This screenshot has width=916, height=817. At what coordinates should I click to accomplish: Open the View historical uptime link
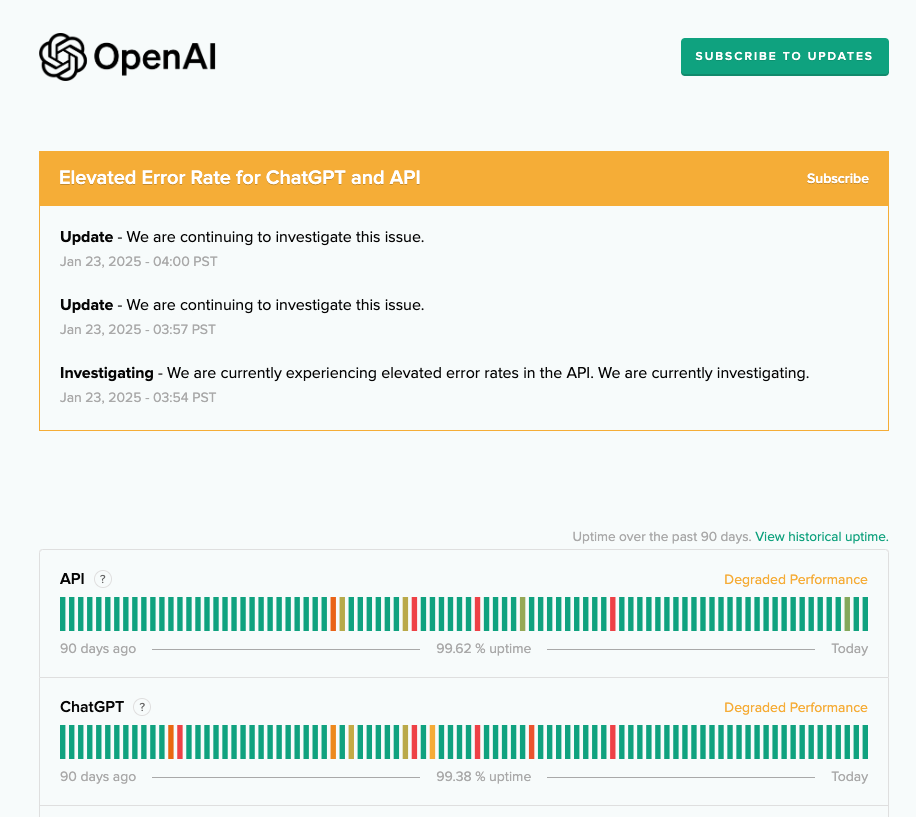point(821,537)
